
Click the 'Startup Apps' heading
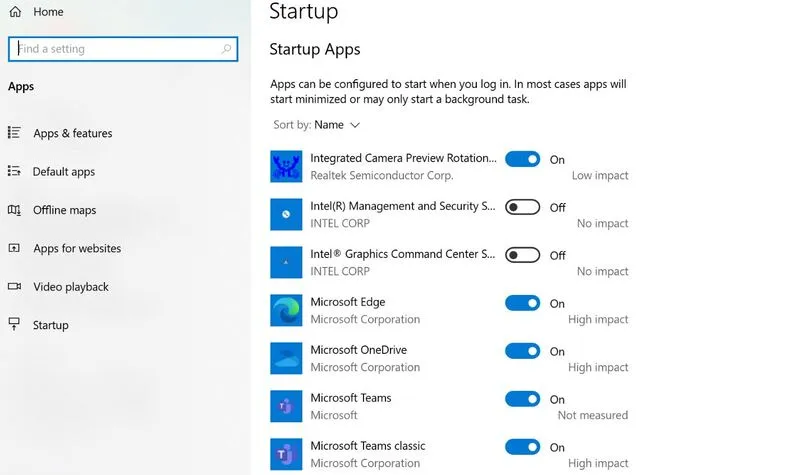click(315, 49)
